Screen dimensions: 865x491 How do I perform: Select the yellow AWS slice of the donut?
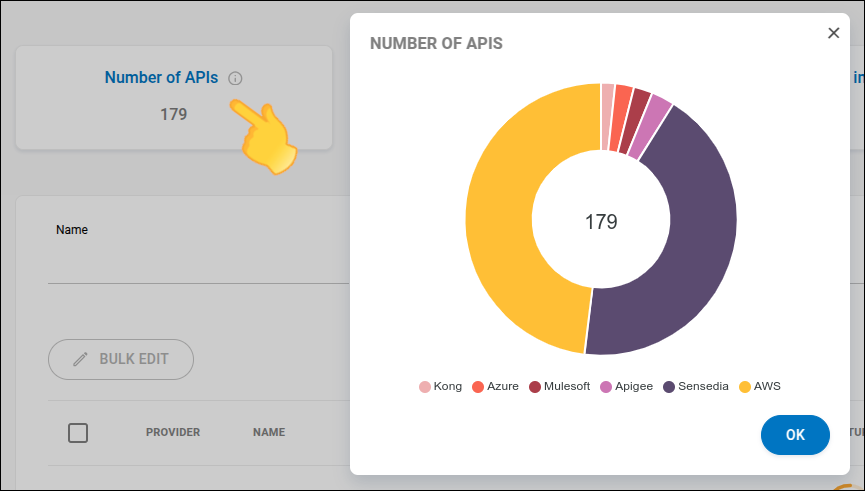point(500,220)
